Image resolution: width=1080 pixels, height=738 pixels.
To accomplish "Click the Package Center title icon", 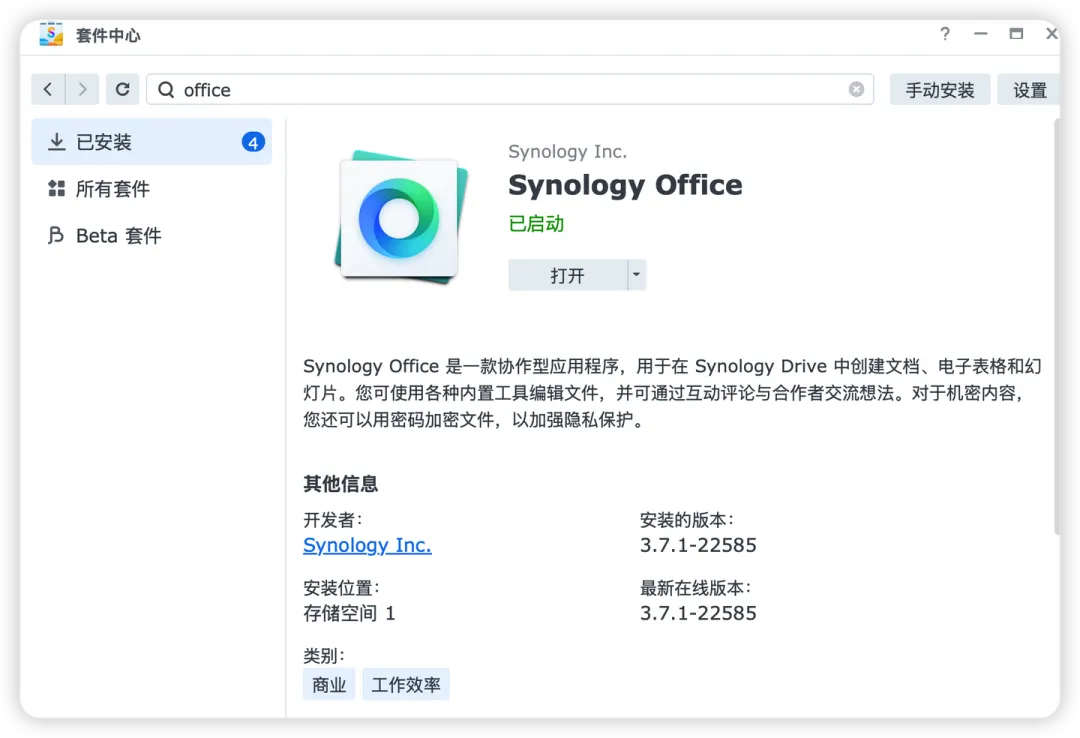I will 51,34.
